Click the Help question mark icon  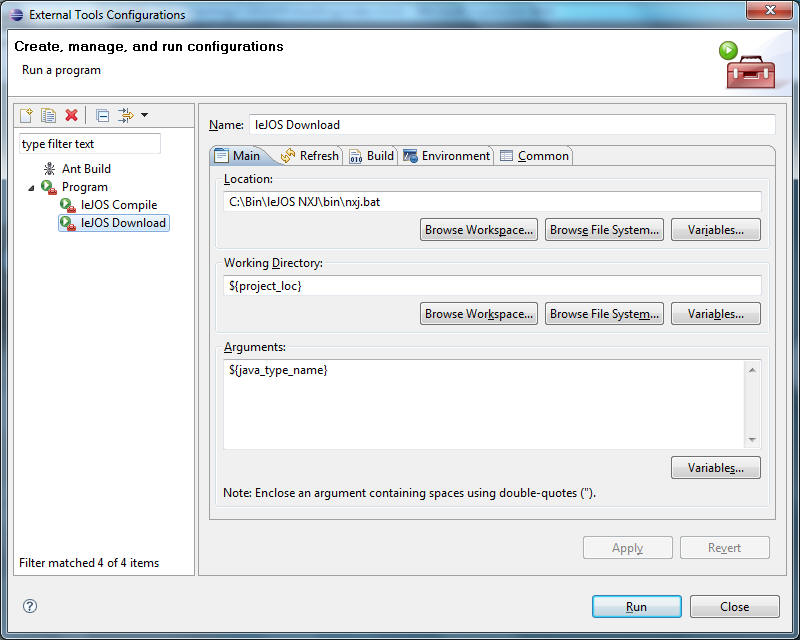tap(30, 606)
